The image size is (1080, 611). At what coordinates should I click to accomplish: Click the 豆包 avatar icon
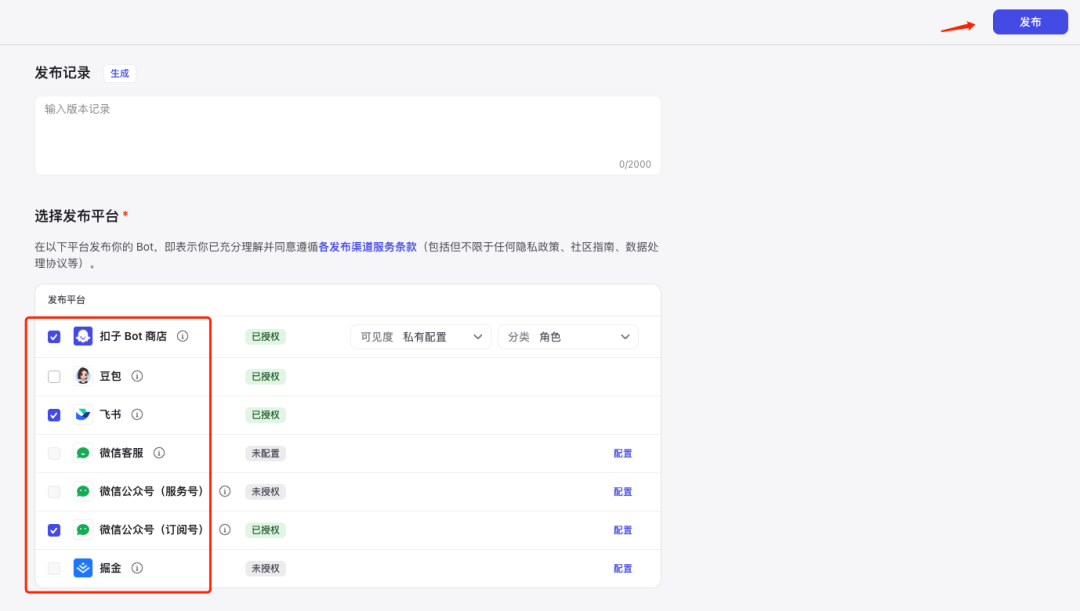coord(83,376)
